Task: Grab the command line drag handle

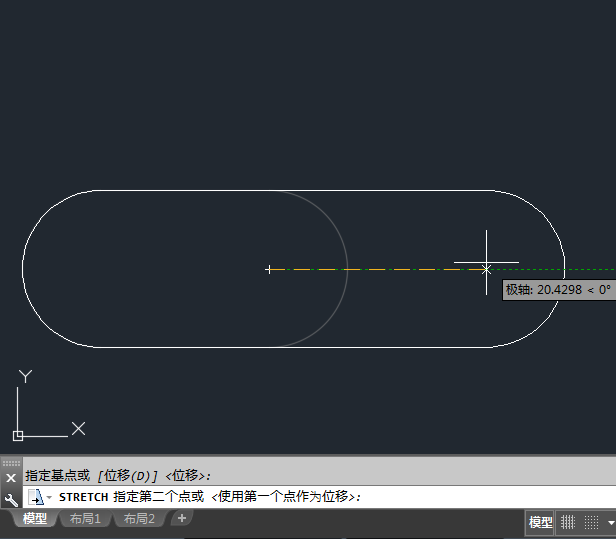Action: (11, 463)
